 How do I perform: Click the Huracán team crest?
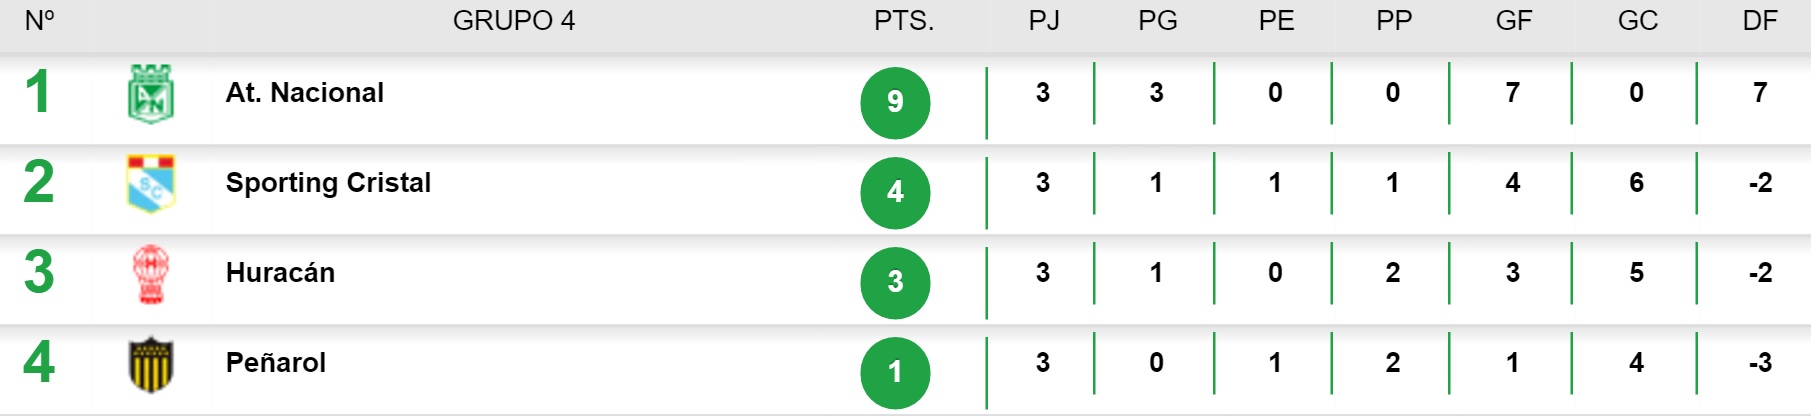(151, 273)
